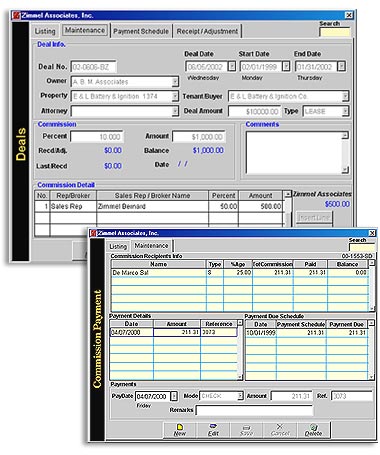Click the Remarks field
The height and width of the screenshot is (455, 380).
coord(255,410)
